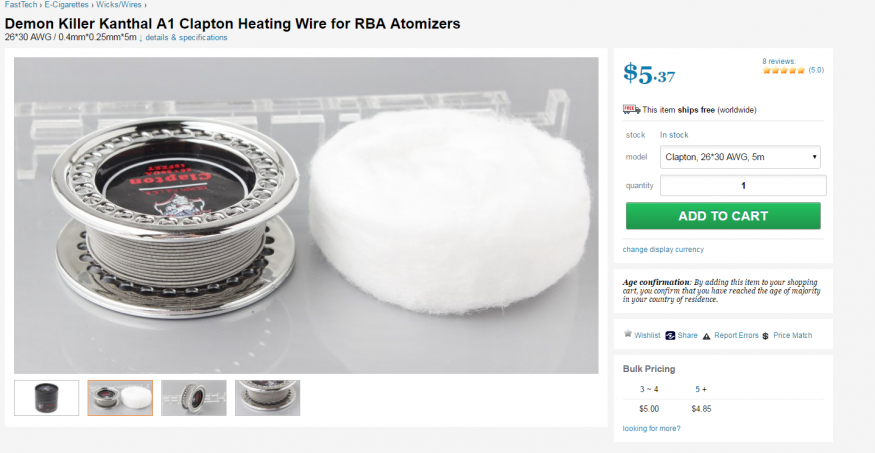Viewport: 875px width, 453px height.
Task: Select the first black box thumbnail
Action: (46, 398)
